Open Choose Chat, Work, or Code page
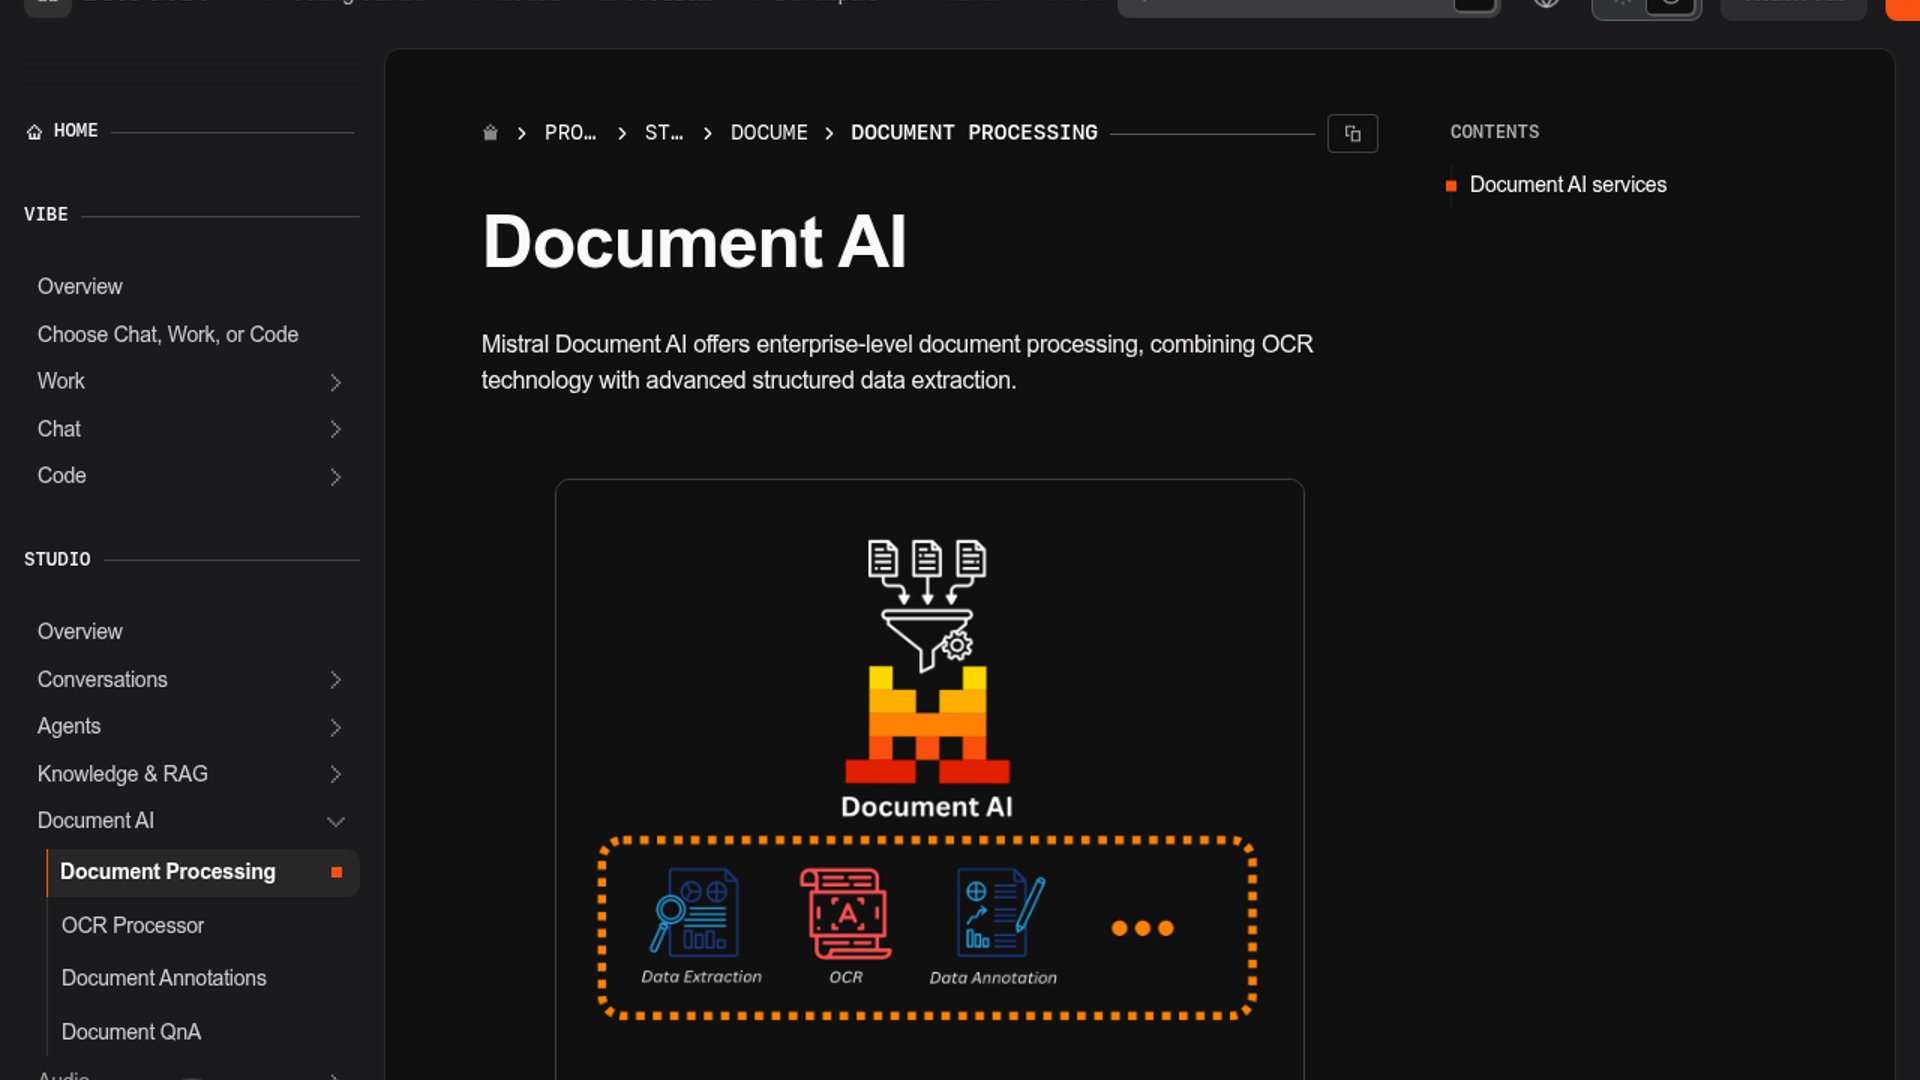Screen dimensions: 1920x1080 (168, 335)
